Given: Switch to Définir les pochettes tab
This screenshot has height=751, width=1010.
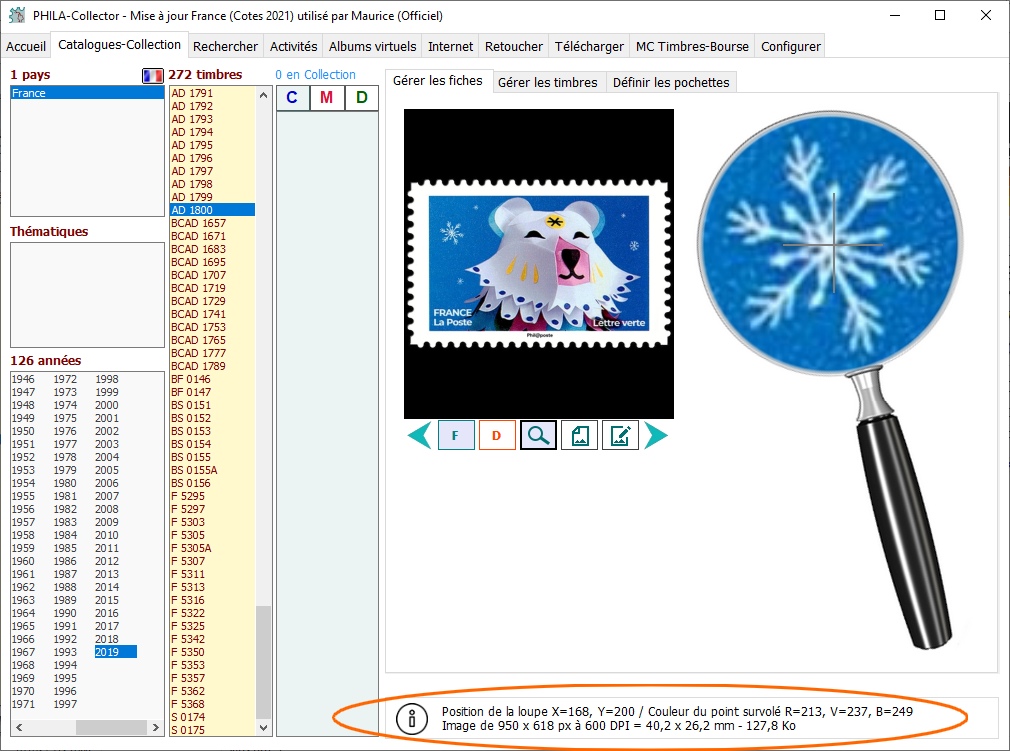Looking at the screenshot, I should pyautogui.click(x=671, y=82).
